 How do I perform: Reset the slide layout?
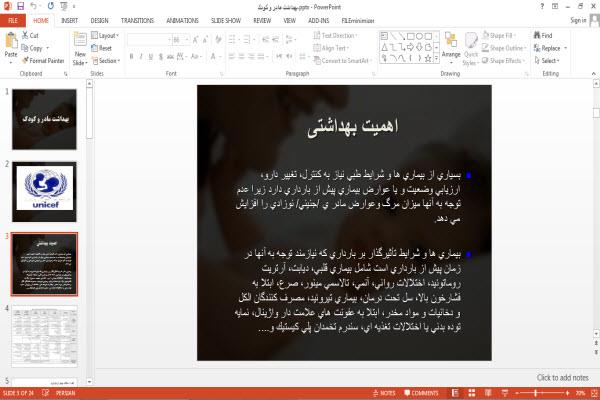(x=101, y=48)
